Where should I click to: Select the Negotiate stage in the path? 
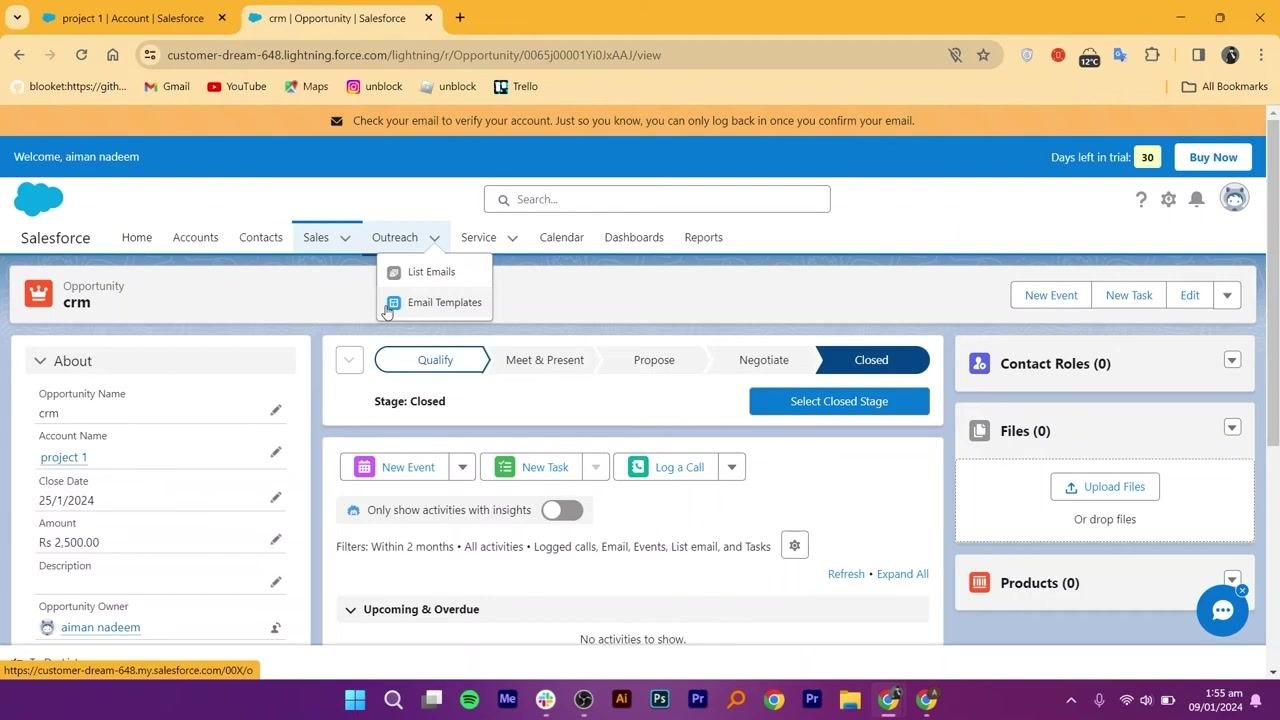764,360
